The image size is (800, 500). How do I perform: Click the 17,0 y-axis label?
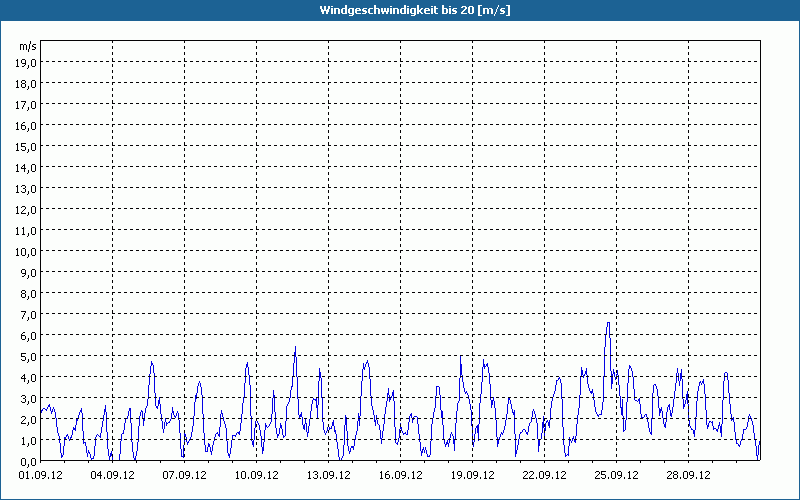(26, 105)
